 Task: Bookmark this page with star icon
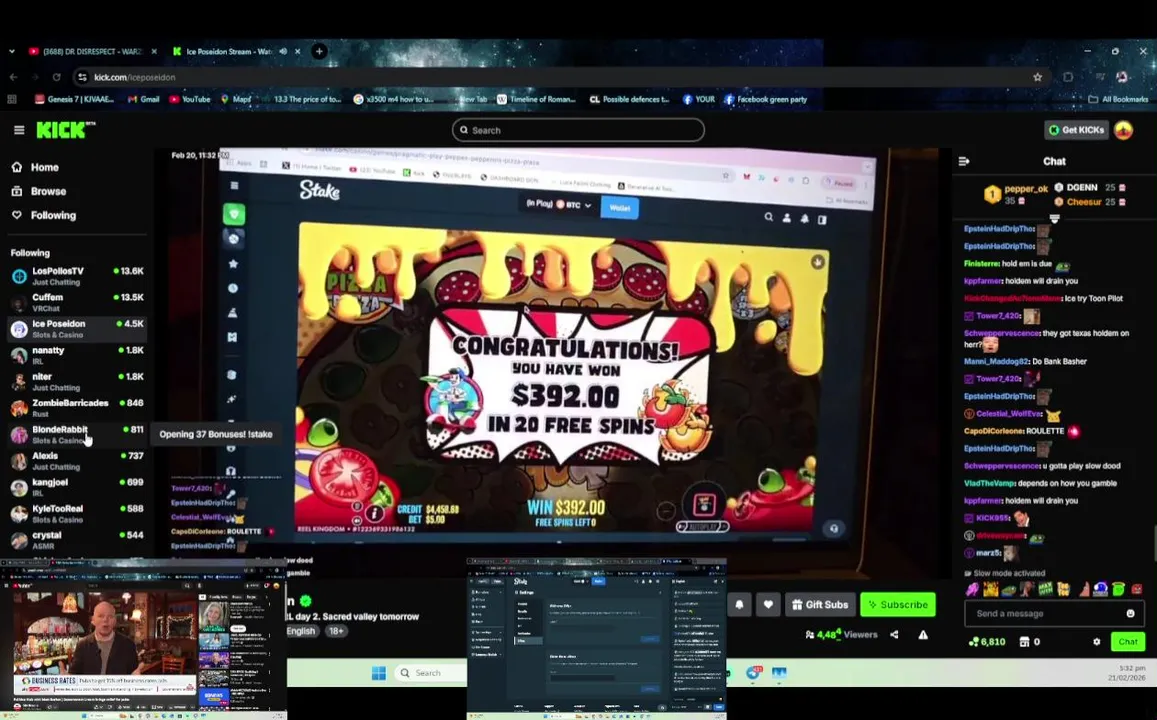(x=1037, y=77)
